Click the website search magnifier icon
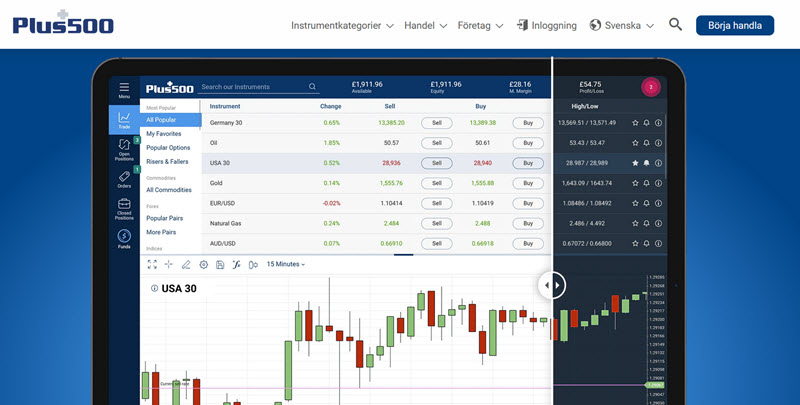Screen dimensions: 800x405 point(676,24)
